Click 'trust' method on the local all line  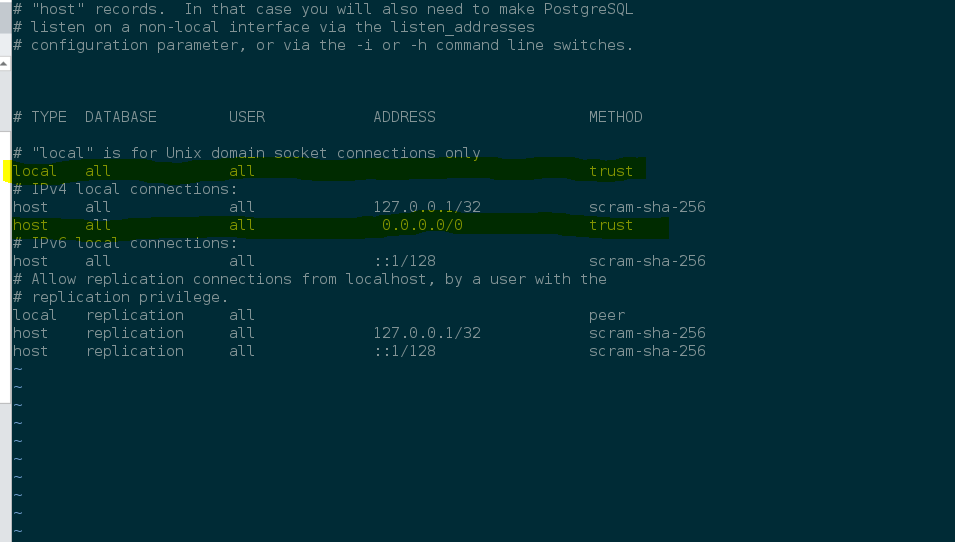click(611, 171)
